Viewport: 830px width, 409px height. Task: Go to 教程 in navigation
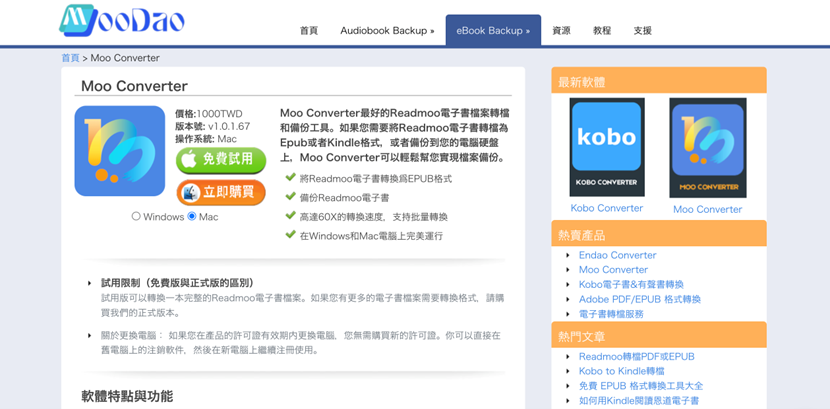(602, 31)
